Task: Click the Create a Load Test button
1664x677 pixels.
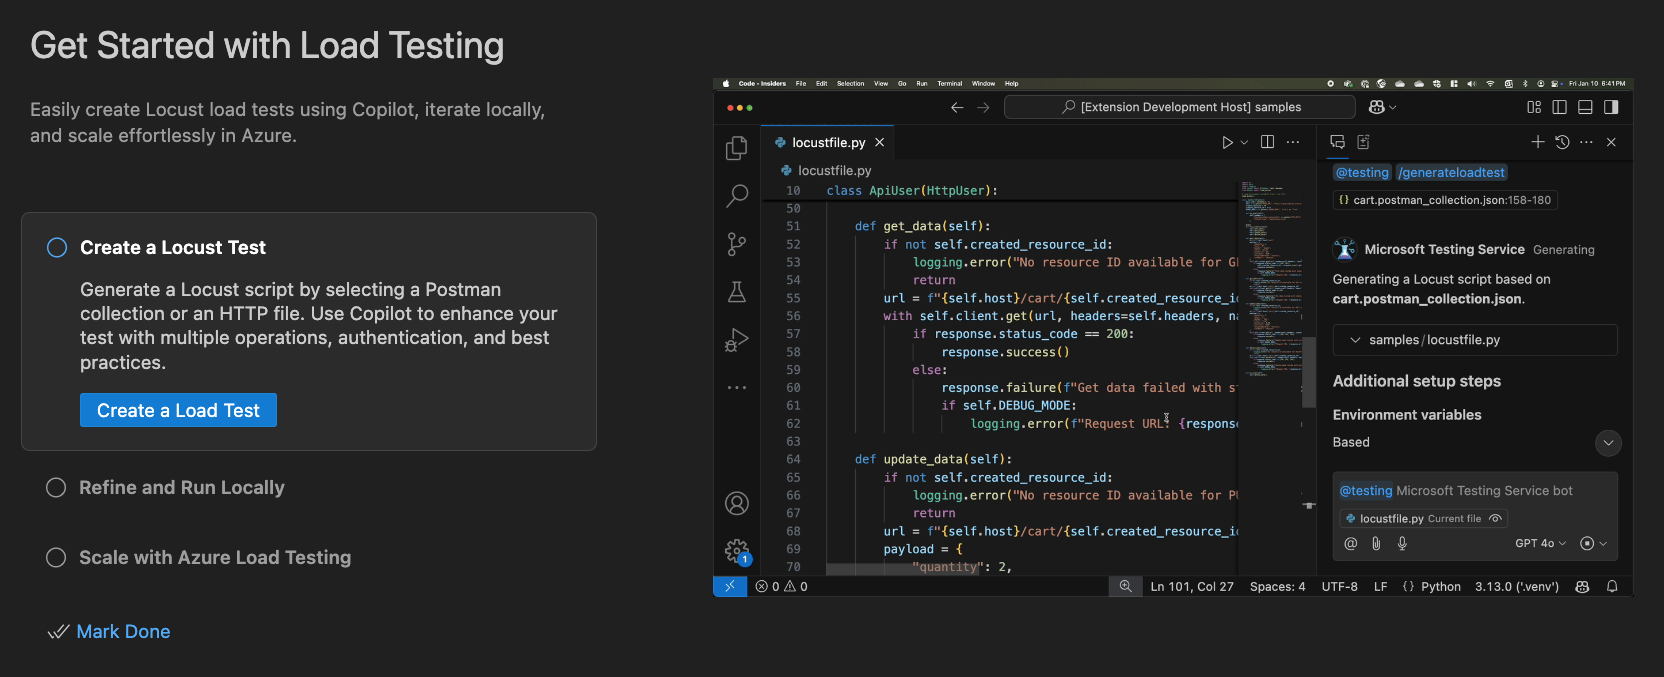Action: click(x=178, y=410)
